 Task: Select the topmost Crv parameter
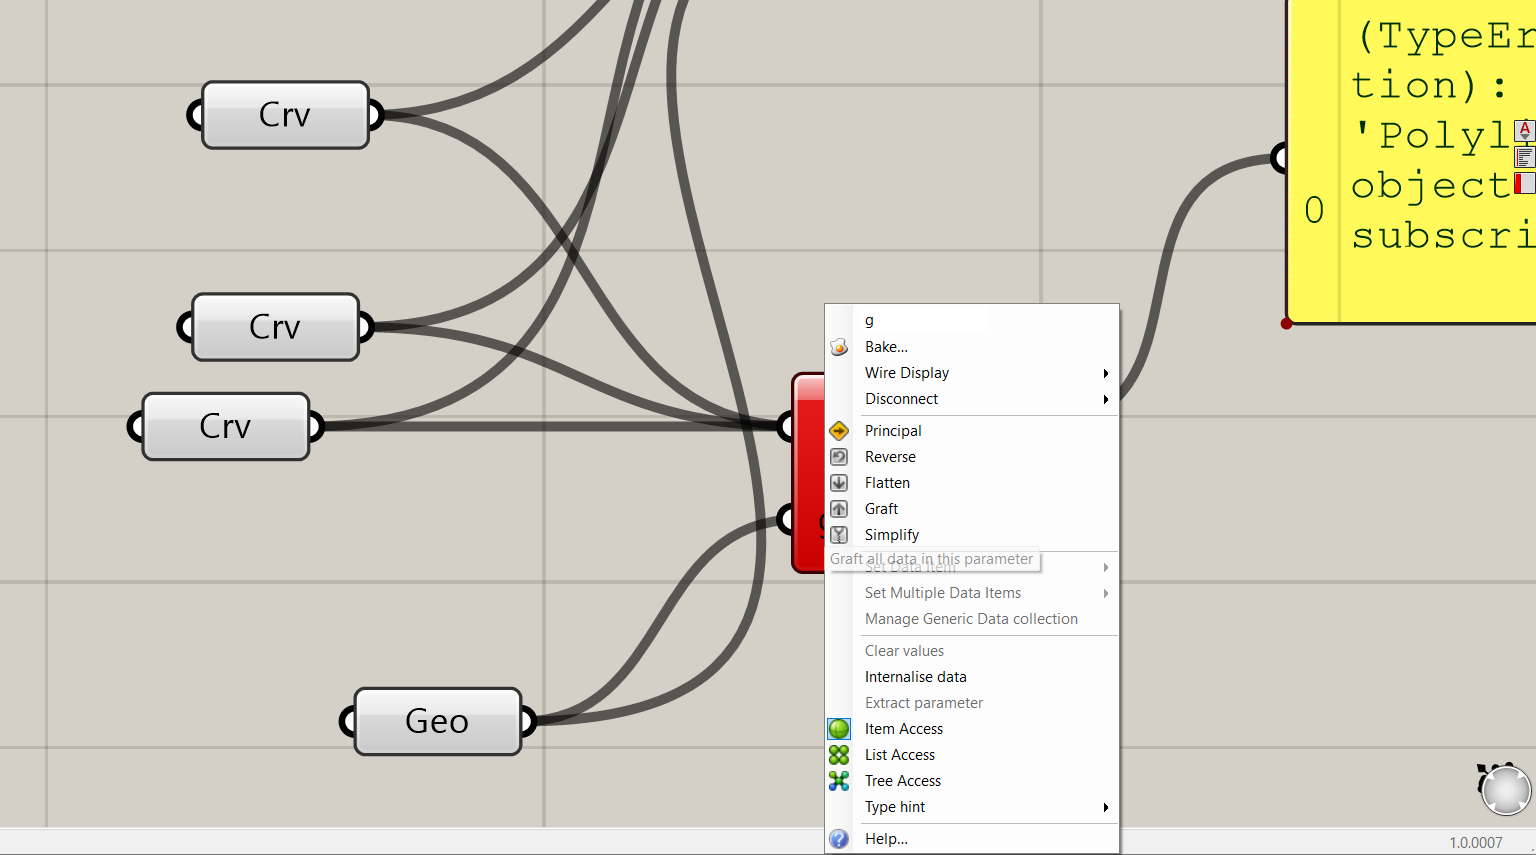pyautogui.click(x=285, y=115)
